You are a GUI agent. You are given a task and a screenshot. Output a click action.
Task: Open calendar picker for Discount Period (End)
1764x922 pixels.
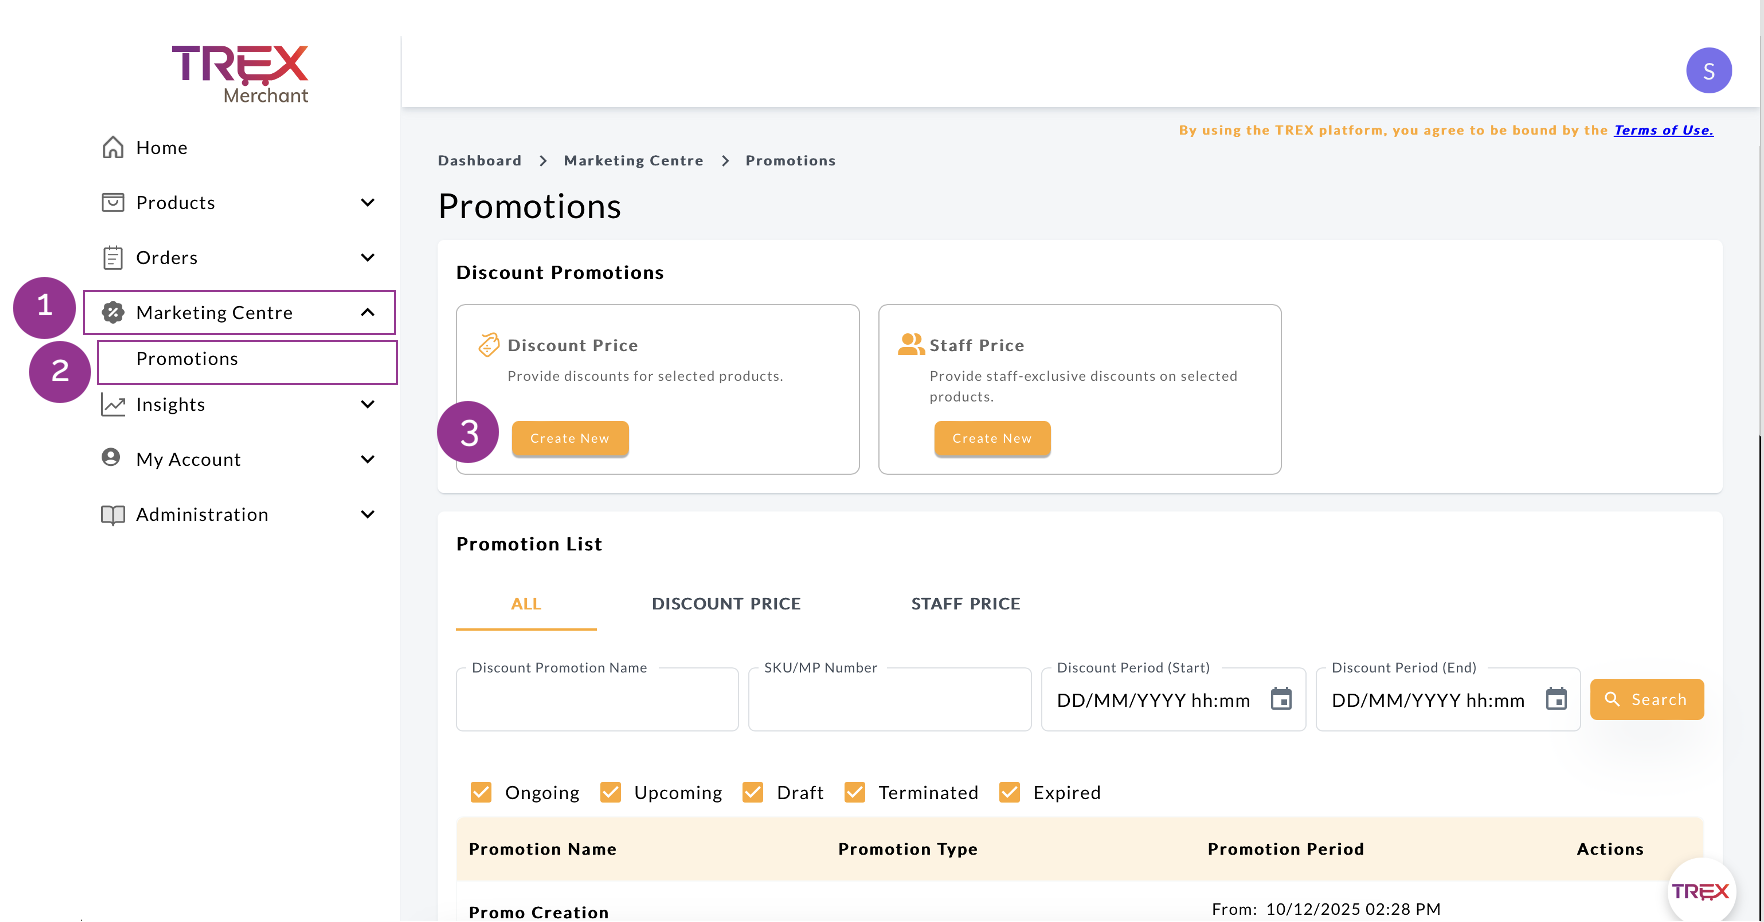pyautogui.click(x=1556, y=699)
